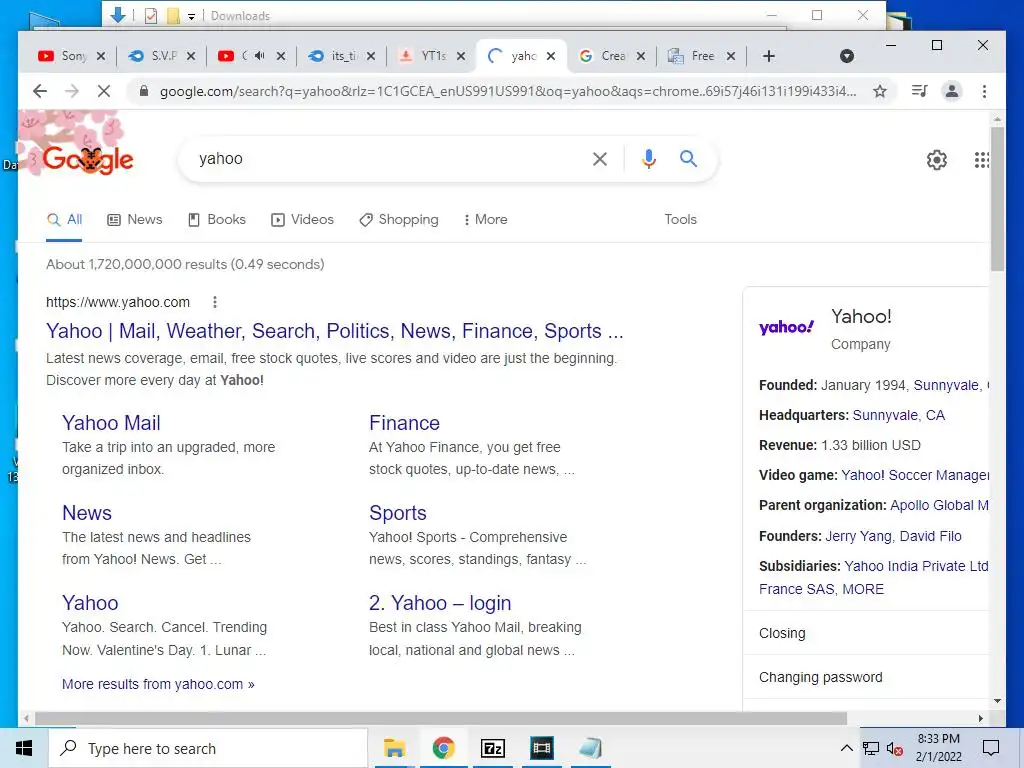Viewport: 1024px width, 768px height.
Task: Stop loading the page
Action: click(104, 91)
